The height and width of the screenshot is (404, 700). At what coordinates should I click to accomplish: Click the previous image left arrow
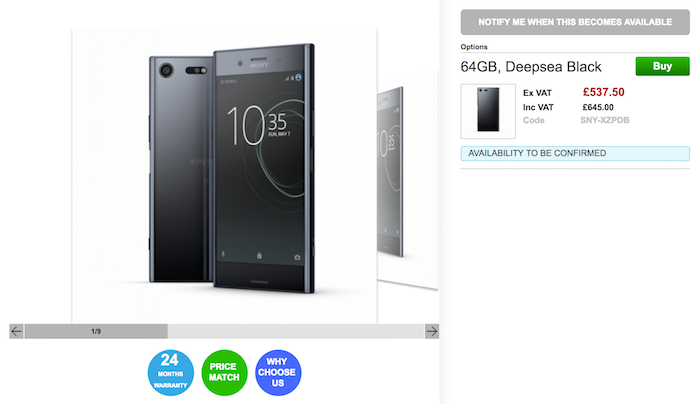pos(17,331)
